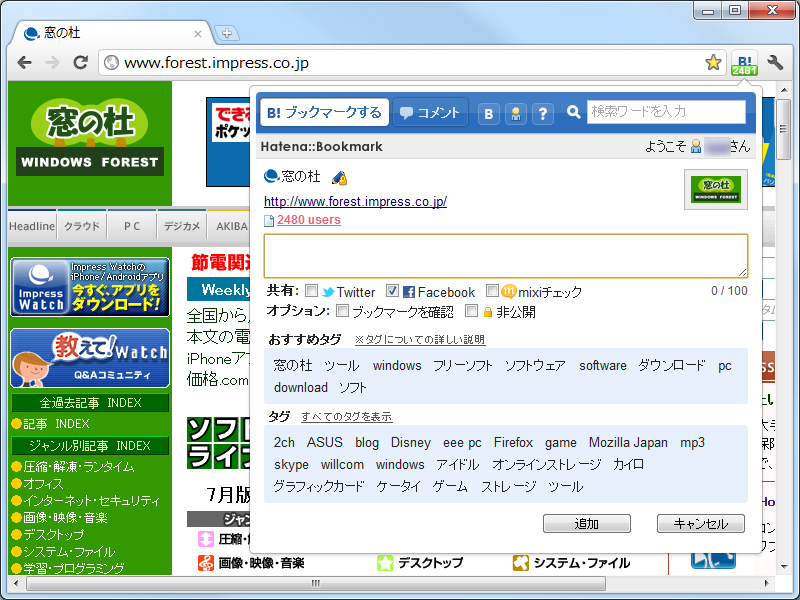Click the blue B Hatena icon in the popup toolbar
Viewport: 800px width, 600px height.
(x=488, y=113)
